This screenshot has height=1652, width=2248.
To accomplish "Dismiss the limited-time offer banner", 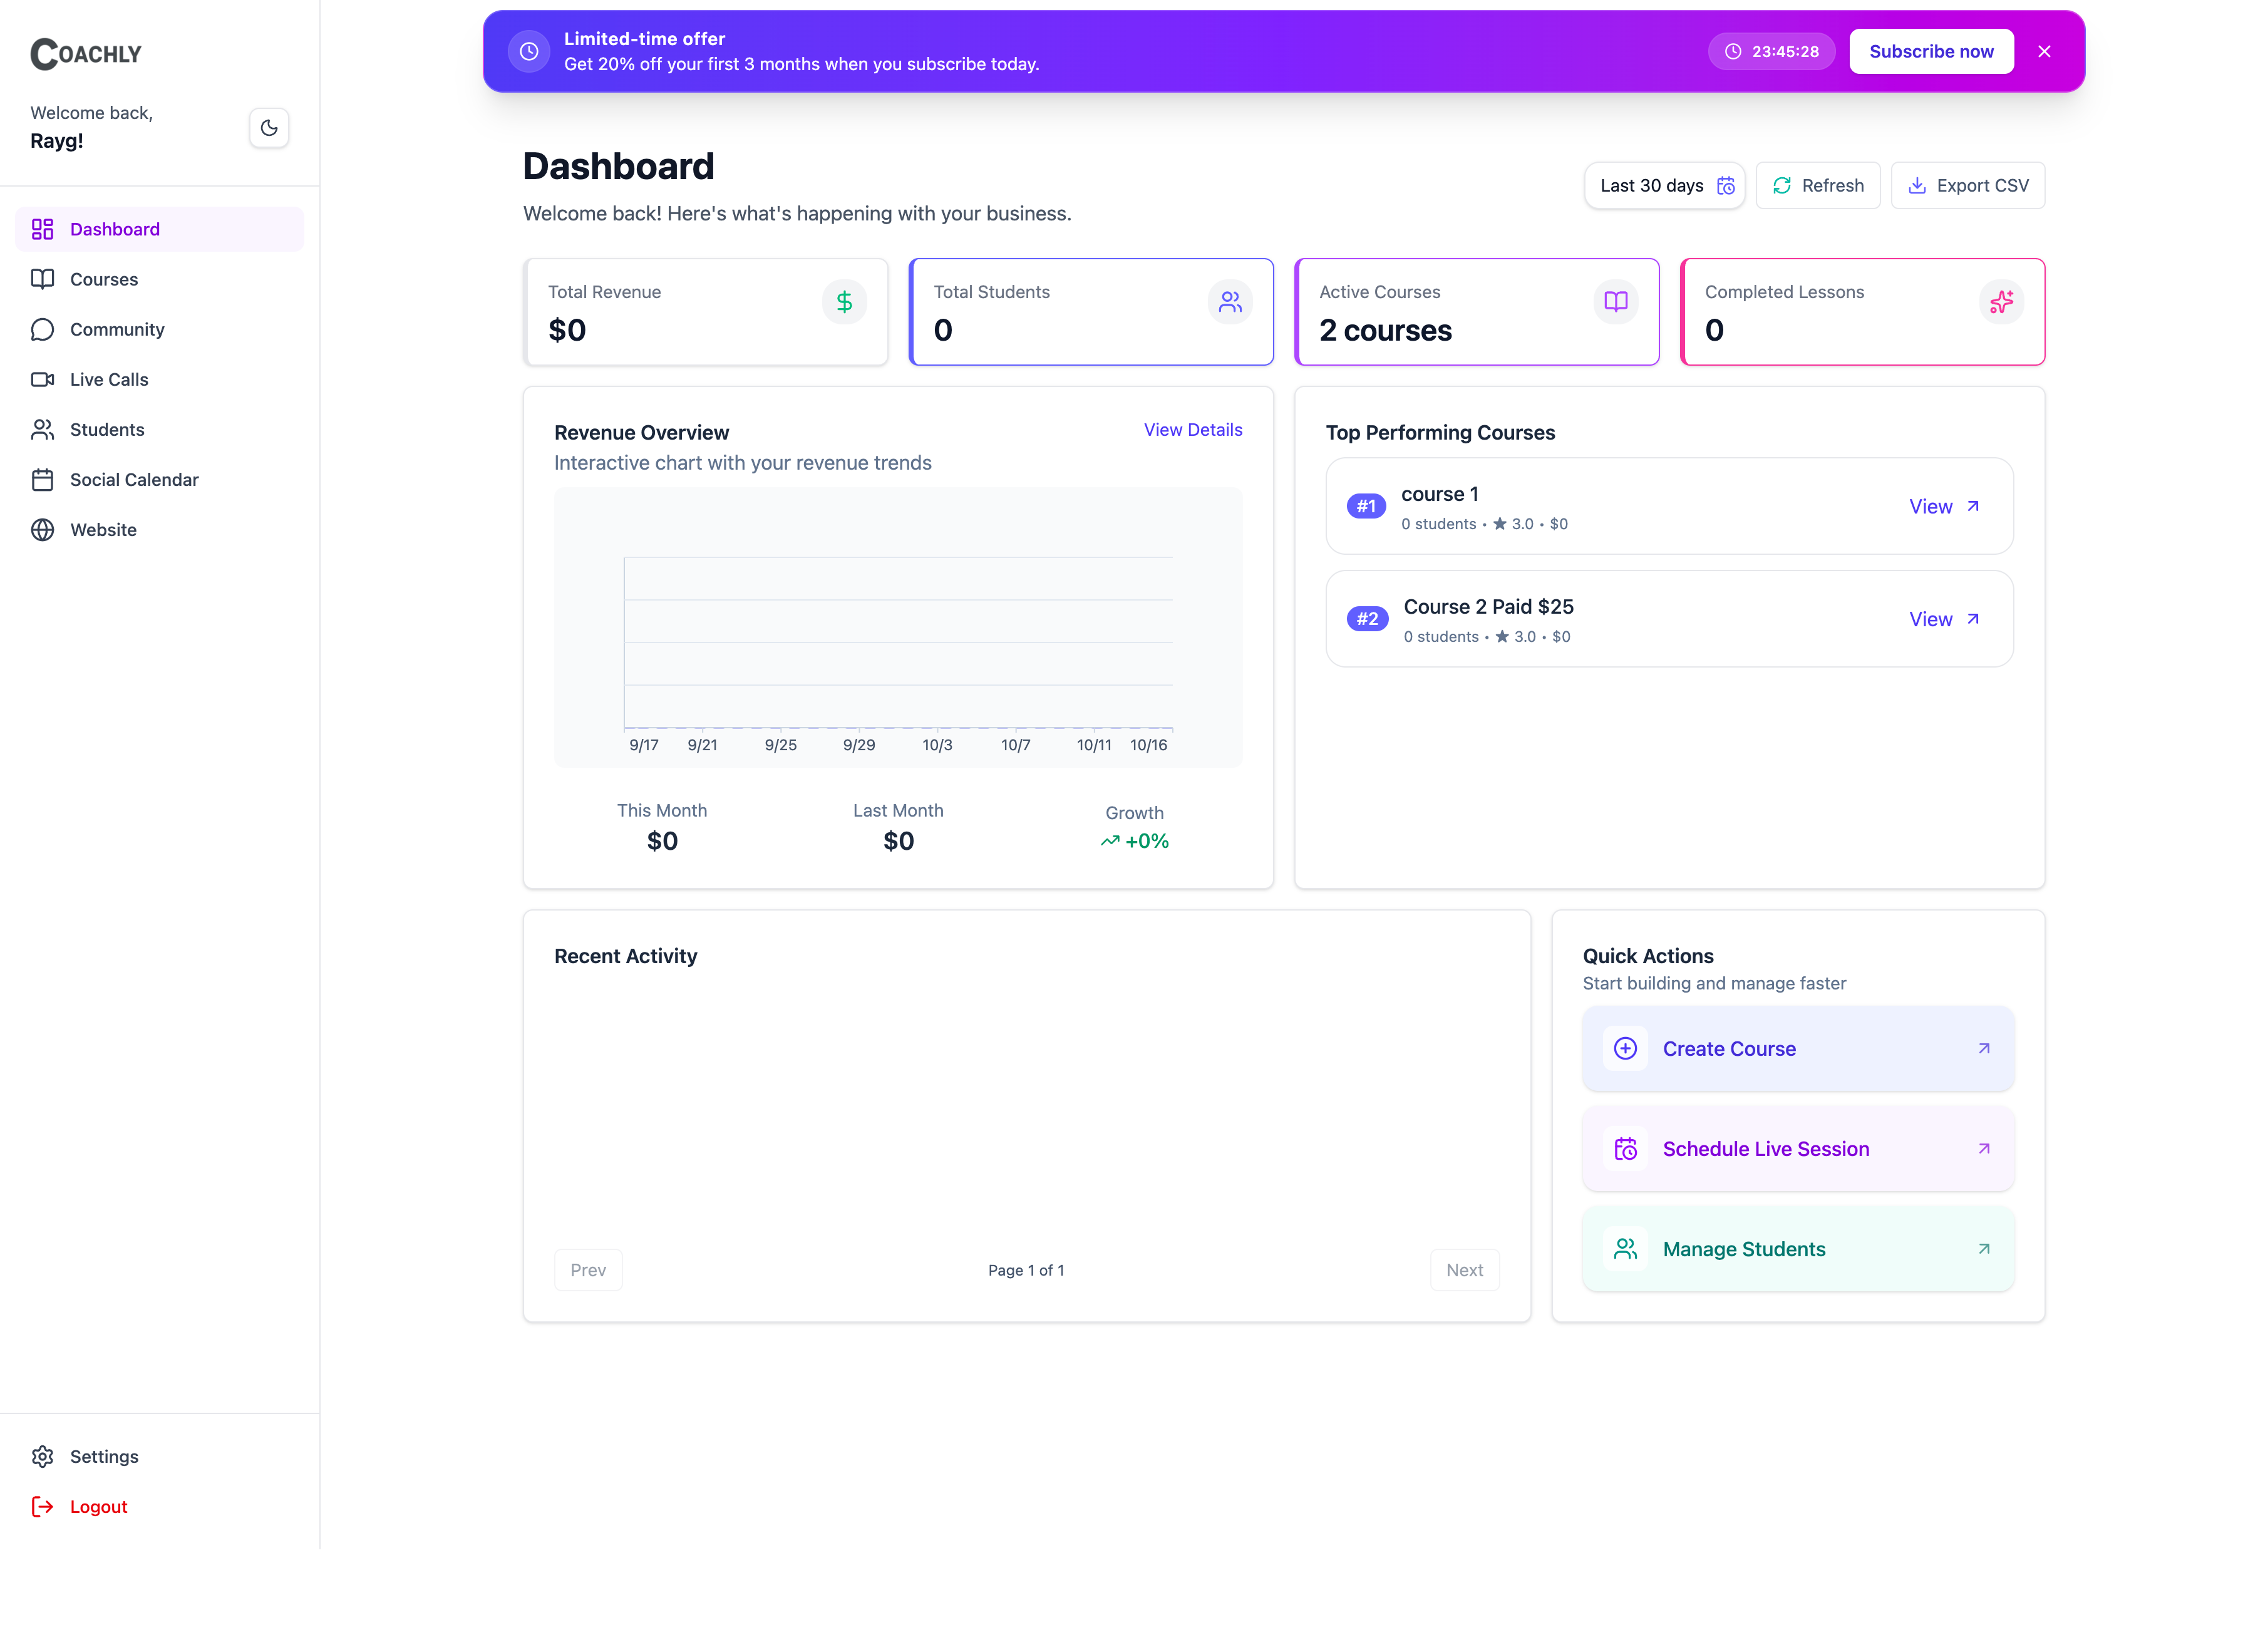I will [x=2045, y=51].
